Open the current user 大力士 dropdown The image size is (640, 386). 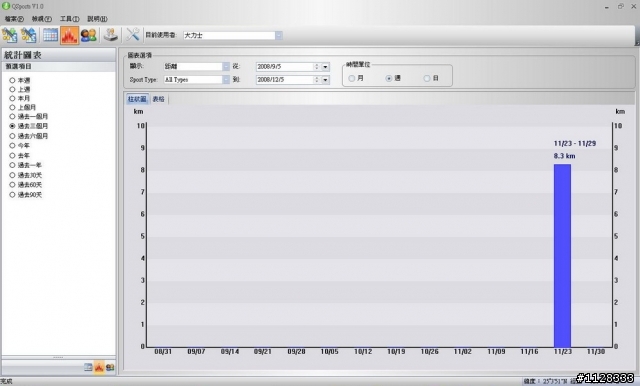click(279, 35)
